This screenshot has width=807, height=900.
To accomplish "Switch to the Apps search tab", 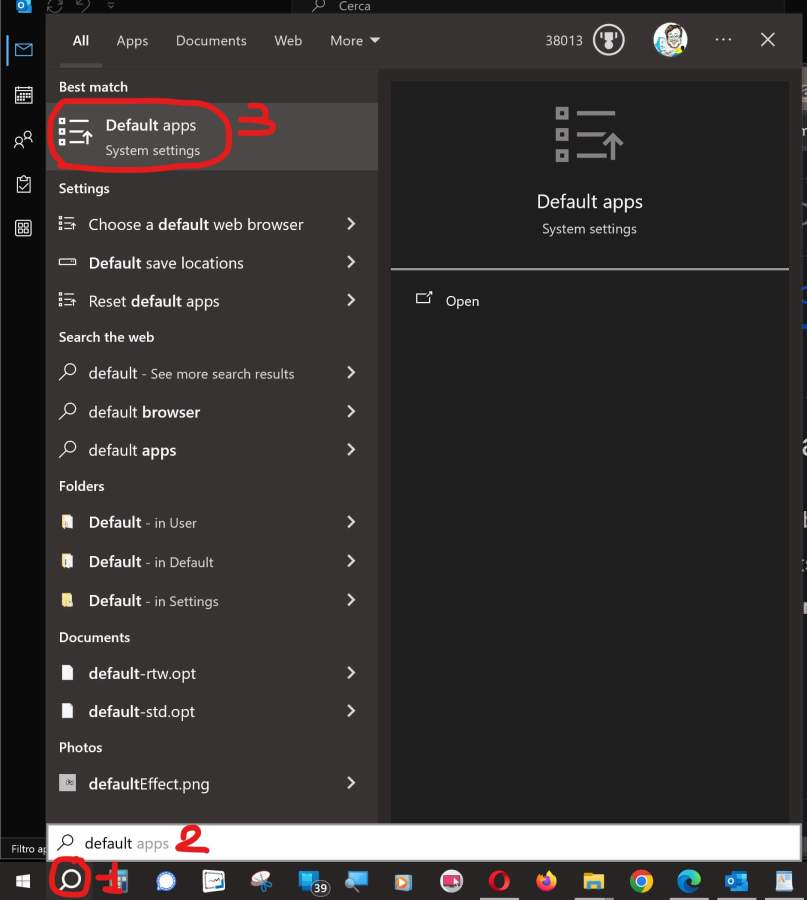I will 132,41.
